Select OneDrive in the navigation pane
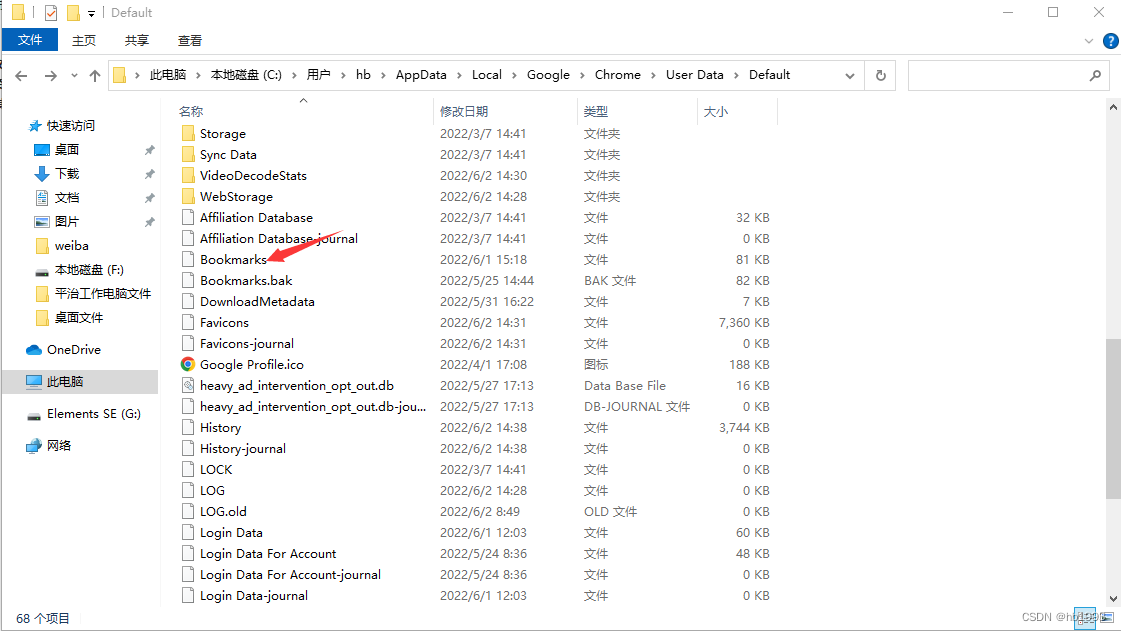1121x631 pixels. coord(74,350)
